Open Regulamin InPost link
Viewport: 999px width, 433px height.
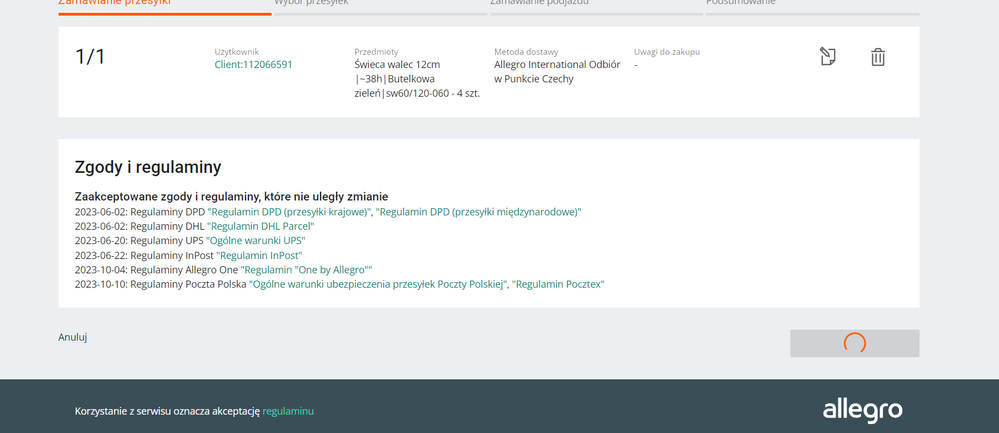coord(259,255)
